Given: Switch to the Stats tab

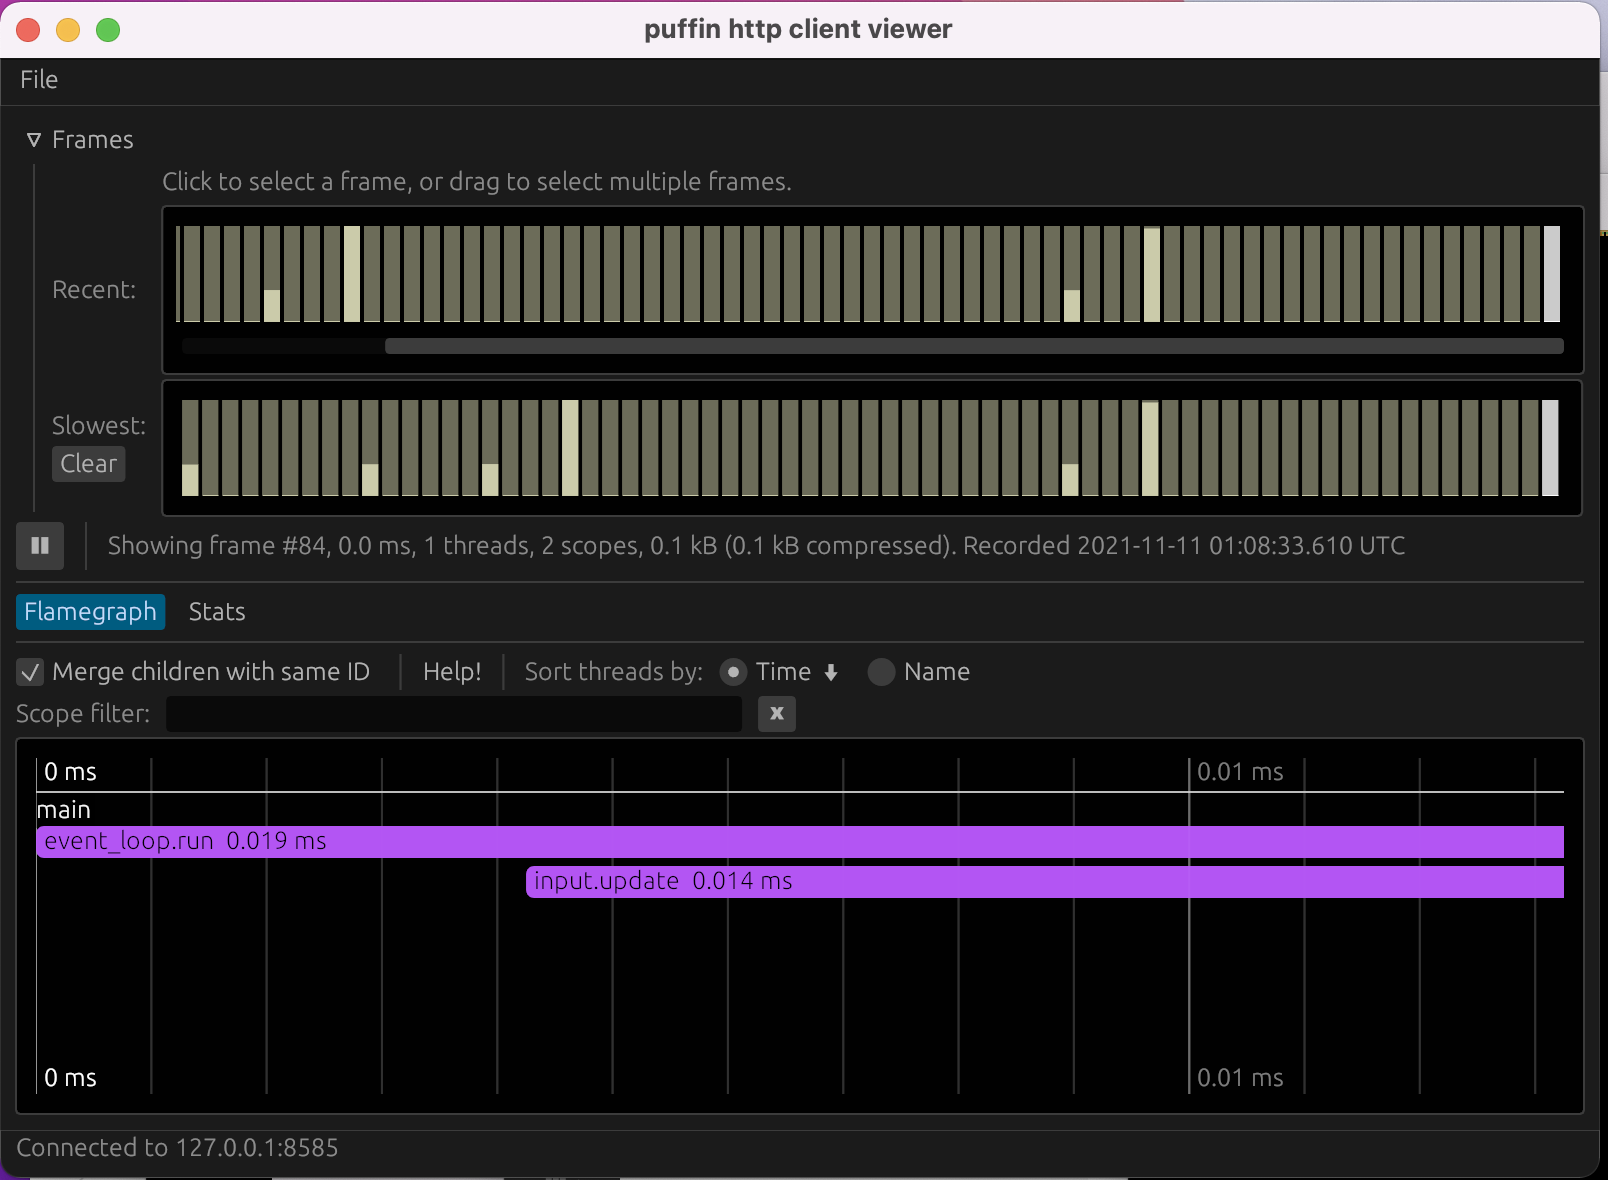Looking at the screenshot, I should [216, 611].
